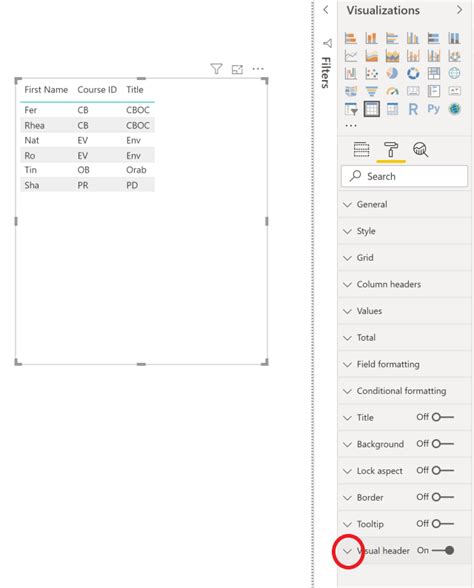Select the treemap visual
Screen dimensions: 474x588
tap(434, 74)
